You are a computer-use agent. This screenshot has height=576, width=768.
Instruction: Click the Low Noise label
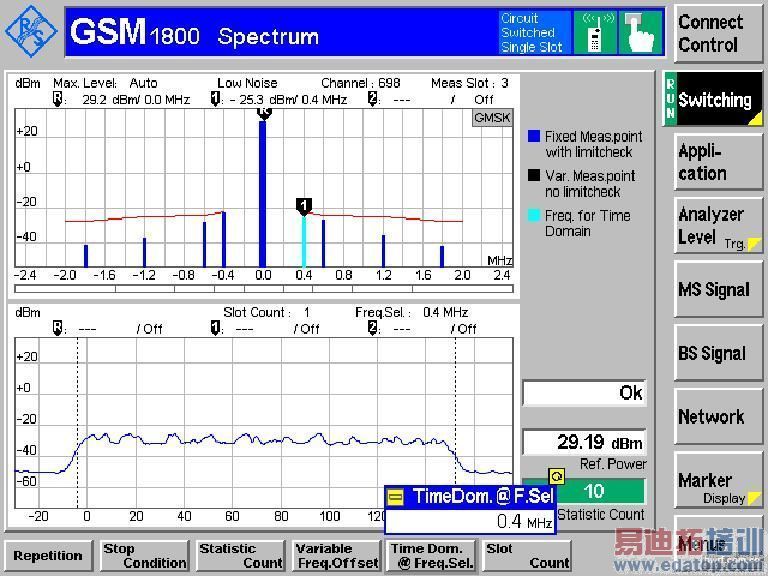point(247,83)
